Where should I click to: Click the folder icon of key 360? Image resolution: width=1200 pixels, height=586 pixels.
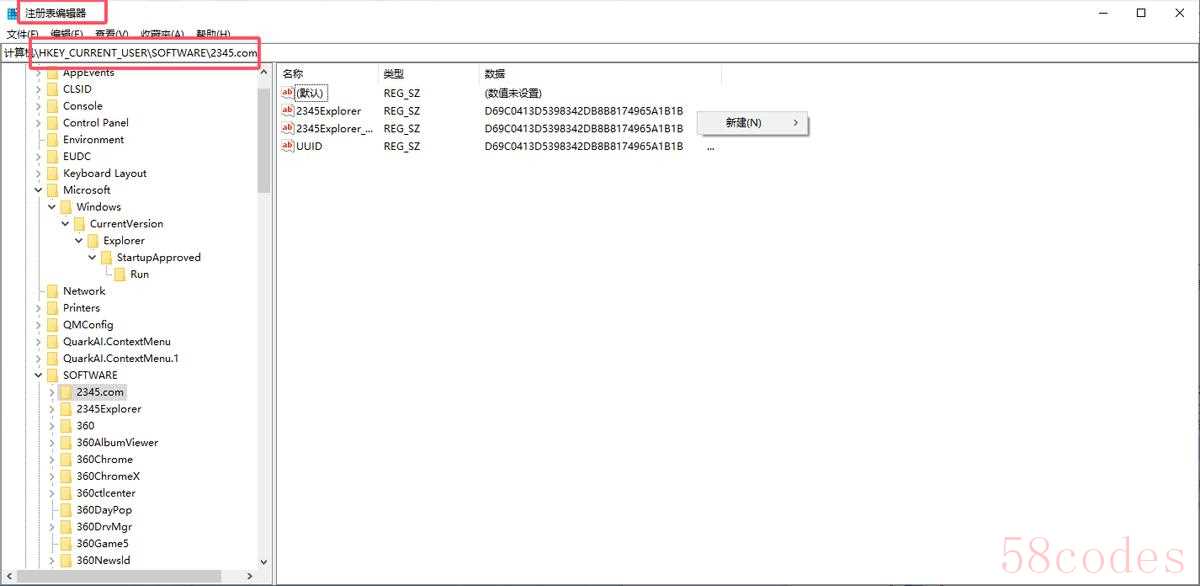point(66,426)
